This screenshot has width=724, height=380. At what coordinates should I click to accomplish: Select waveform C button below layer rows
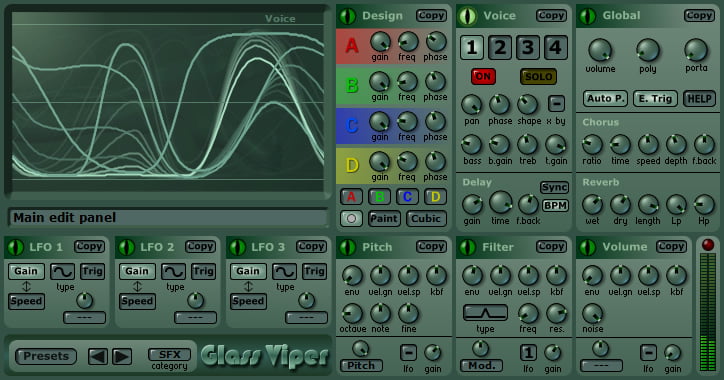point(407,197)
